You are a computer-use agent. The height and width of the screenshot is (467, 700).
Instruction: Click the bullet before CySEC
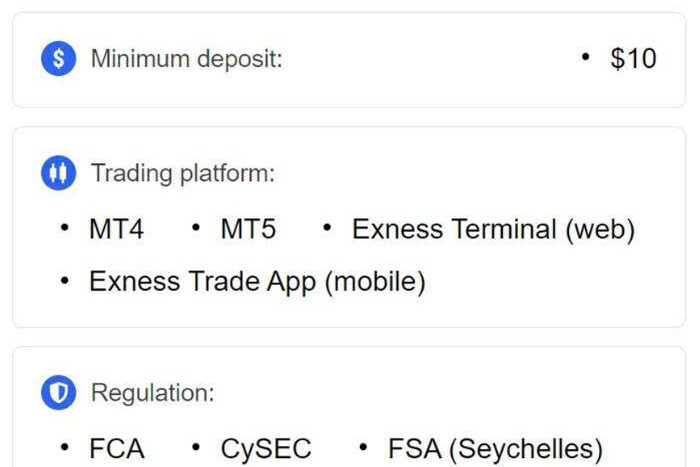196,447
